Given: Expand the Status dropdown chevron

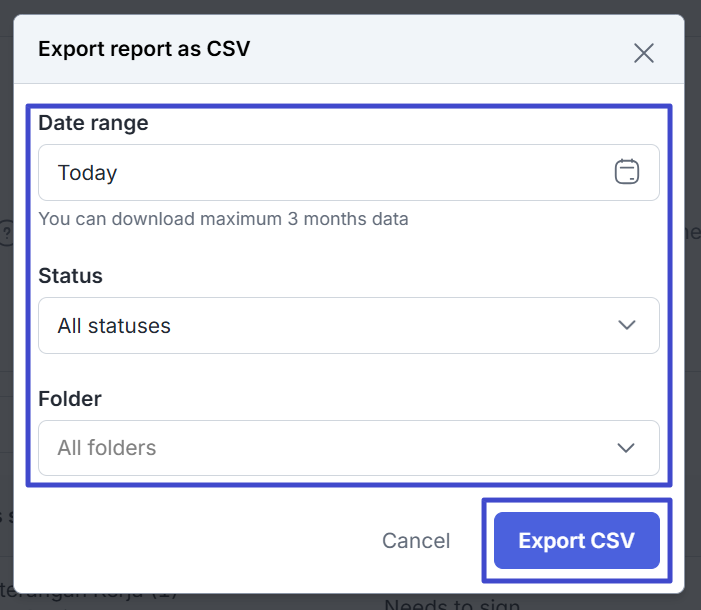Looking at the screenshot, I should coord(627,325).
